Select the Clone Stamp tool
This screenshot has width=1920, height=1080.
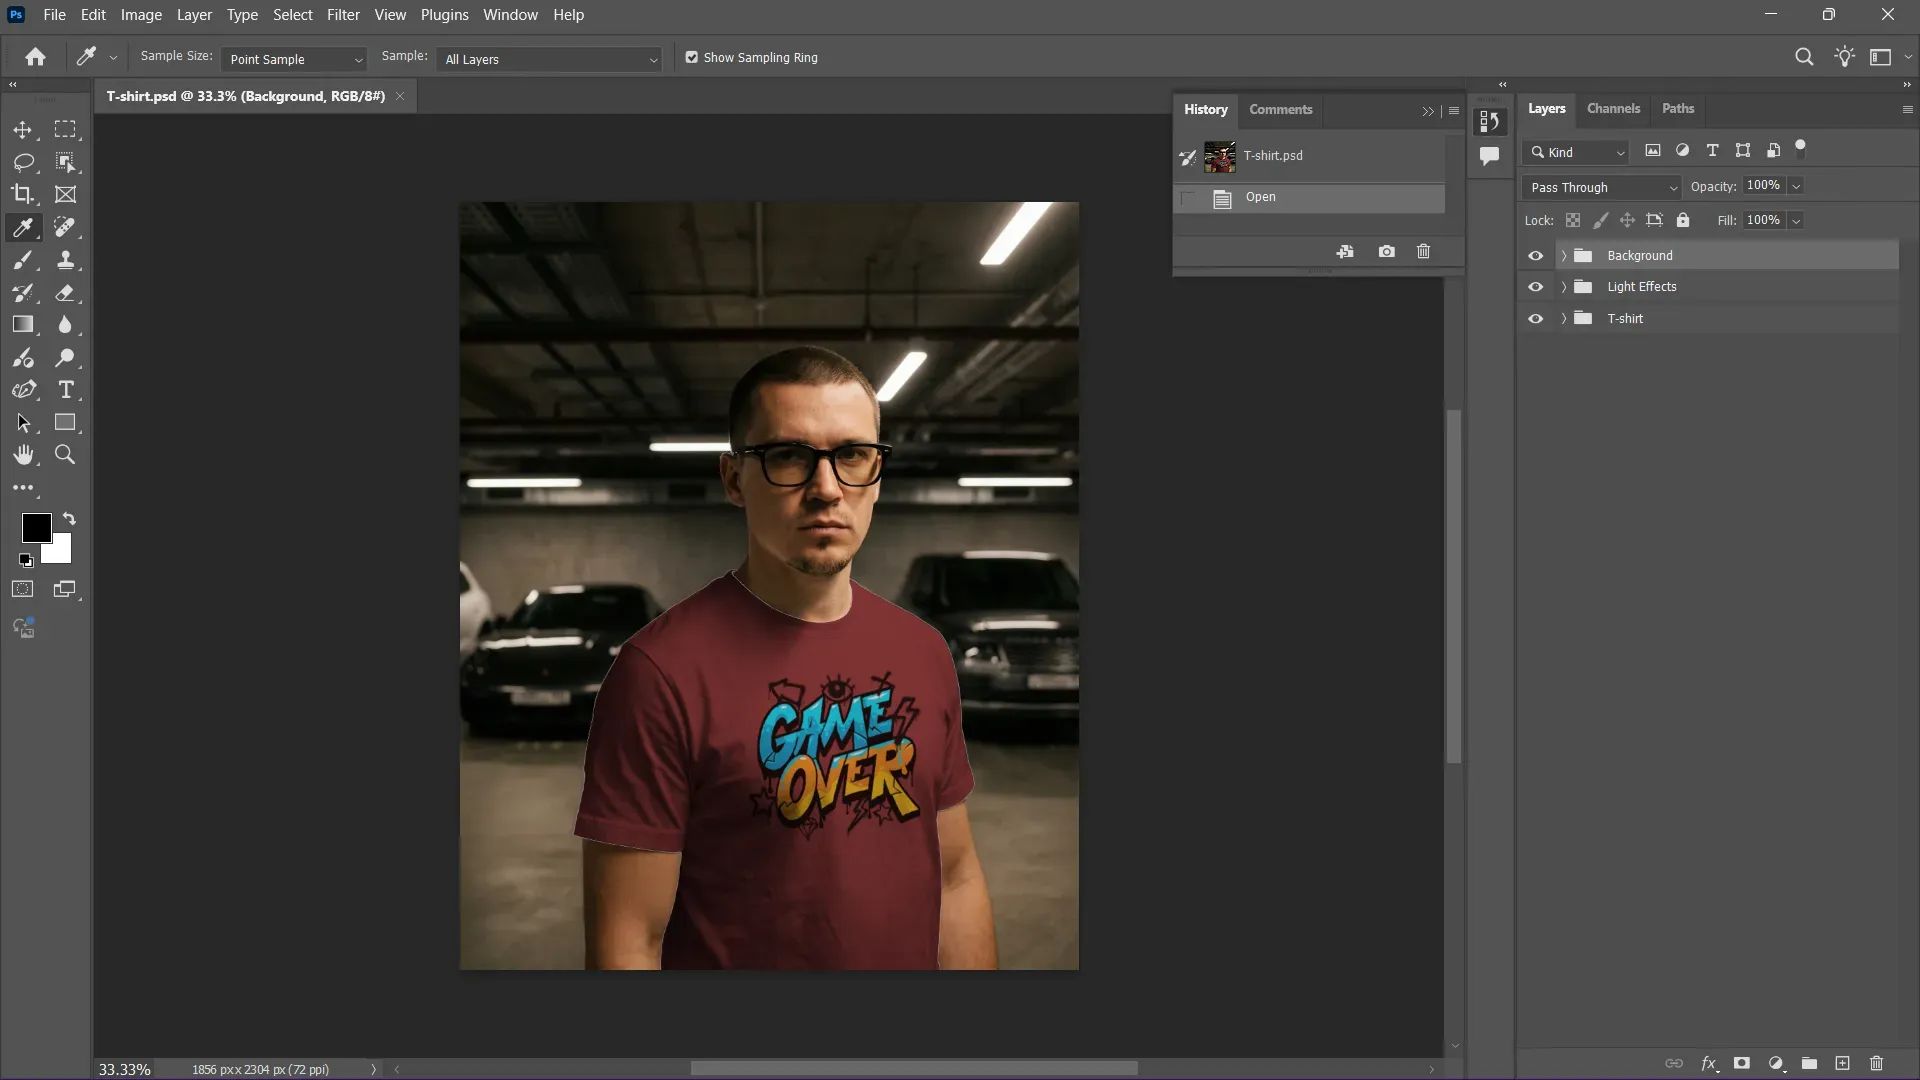tap(66, 261)
